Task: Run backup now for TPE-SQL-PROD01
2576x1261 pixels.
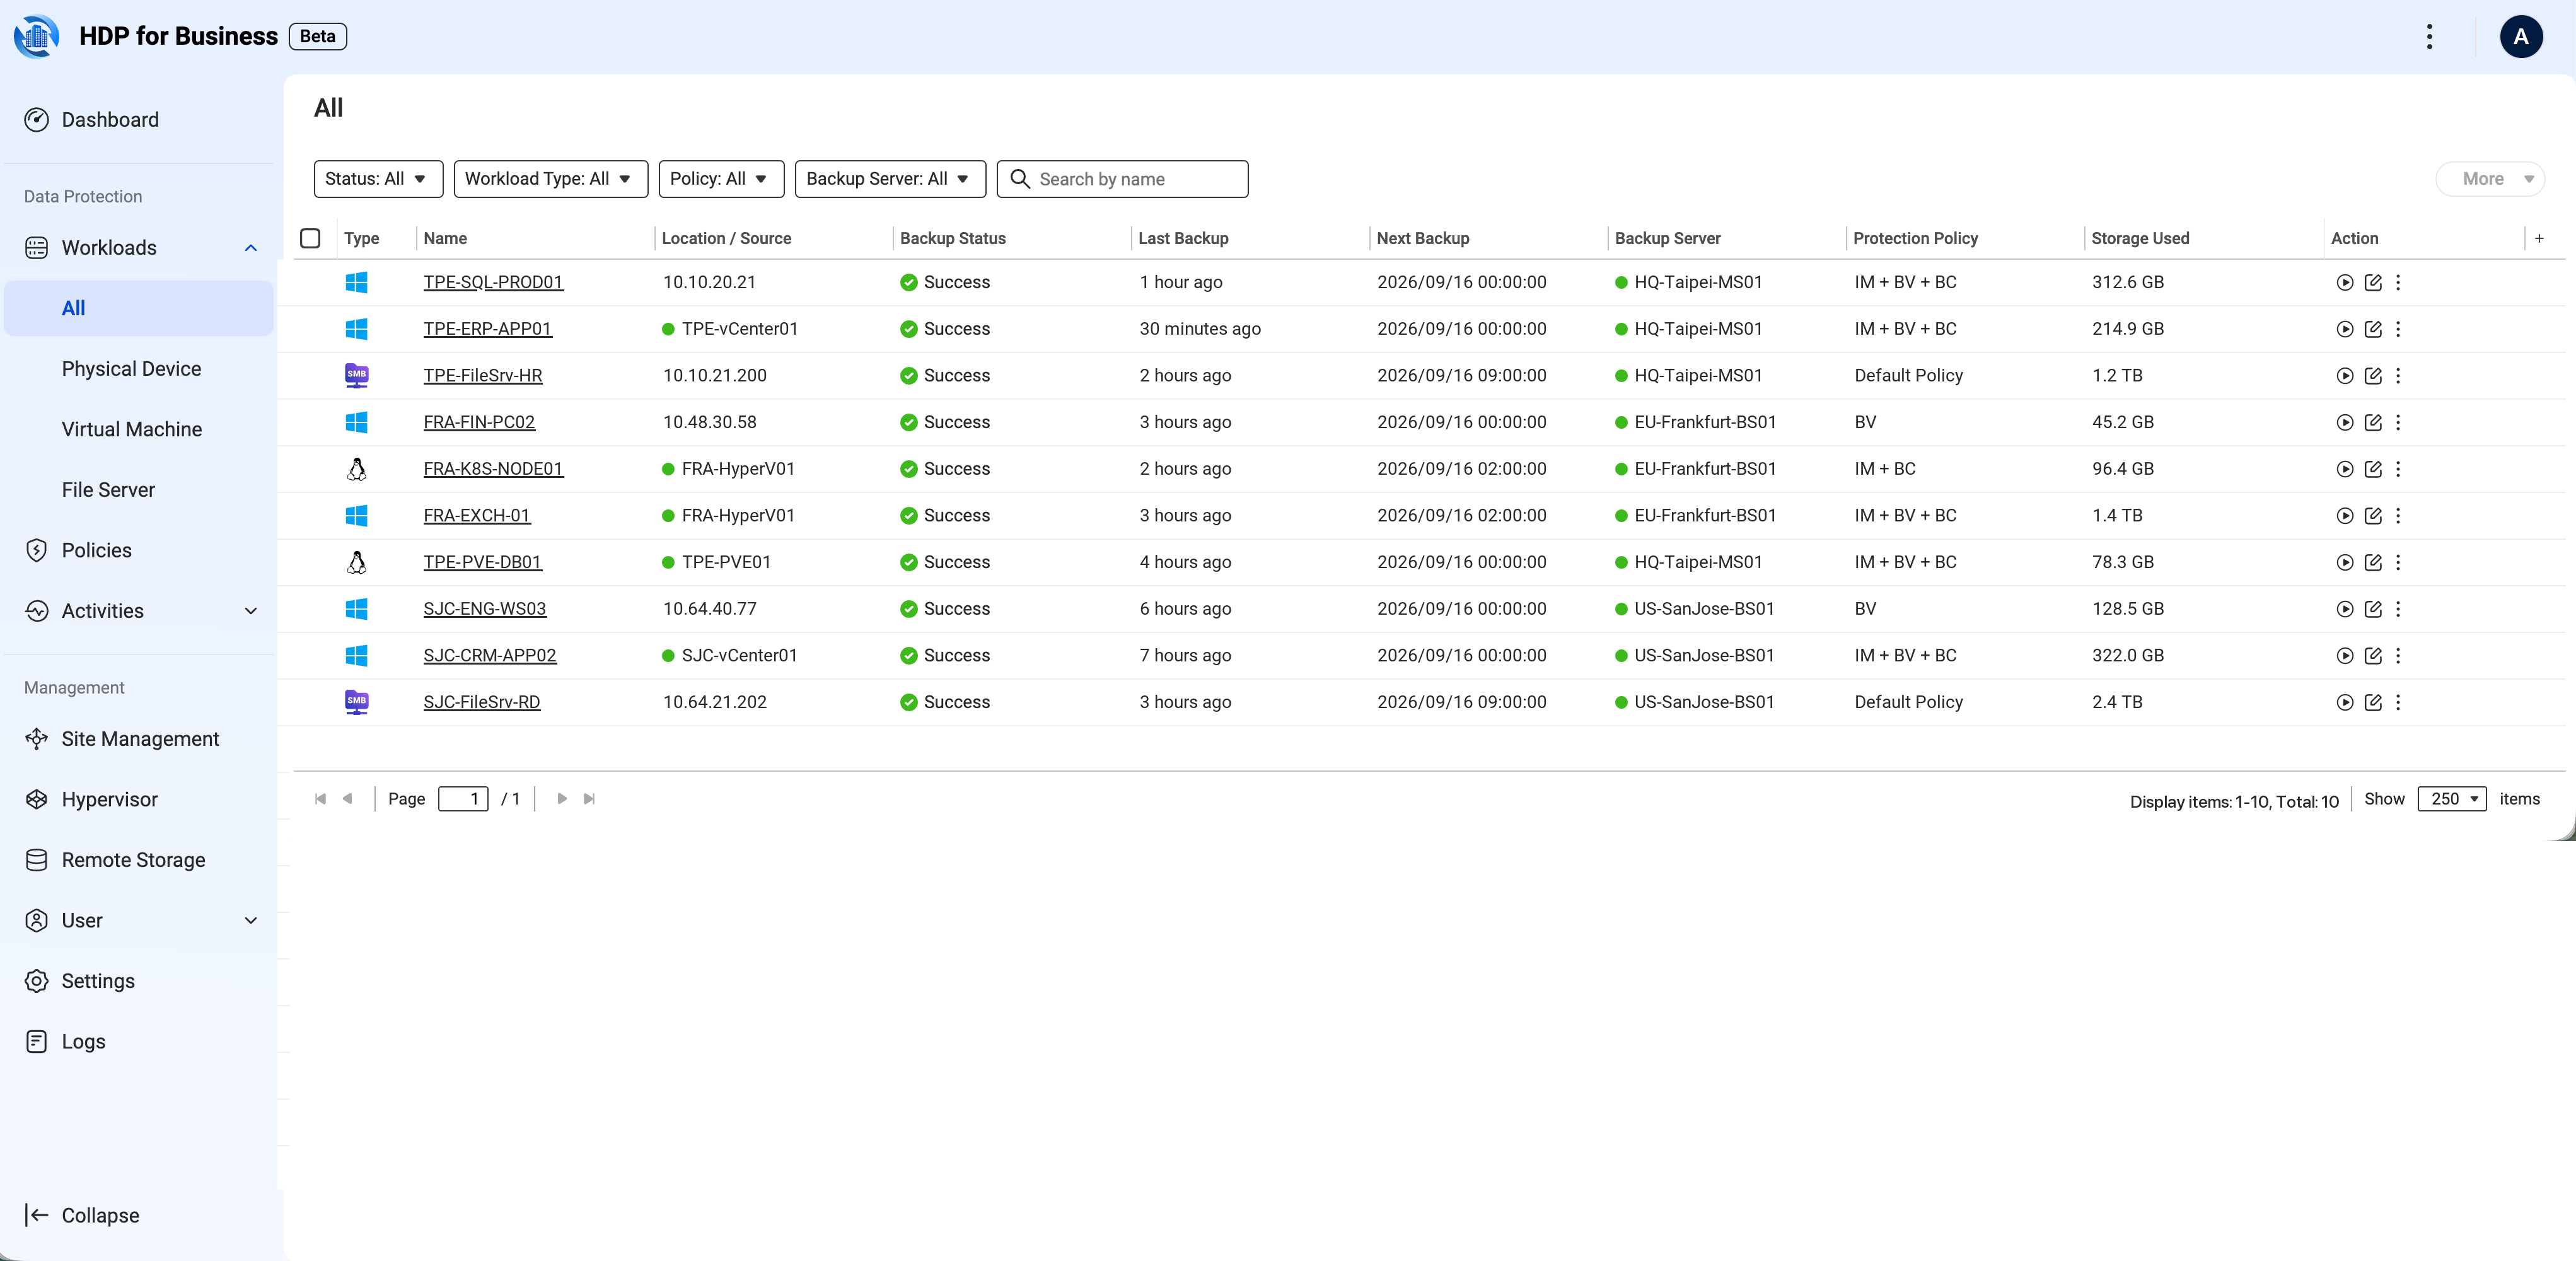Action: [2344, 282]
